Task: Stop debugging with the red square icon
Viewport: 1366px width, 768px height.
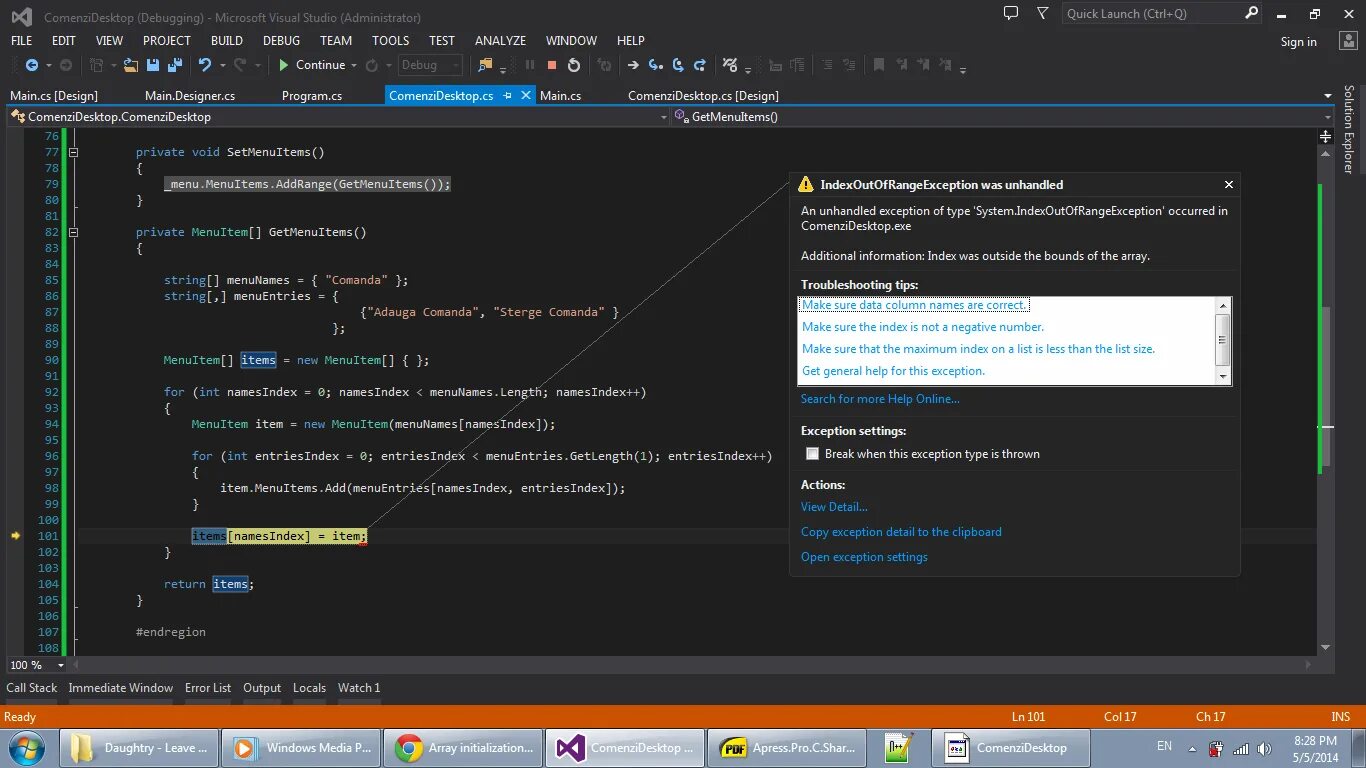Action: (552, 65)
